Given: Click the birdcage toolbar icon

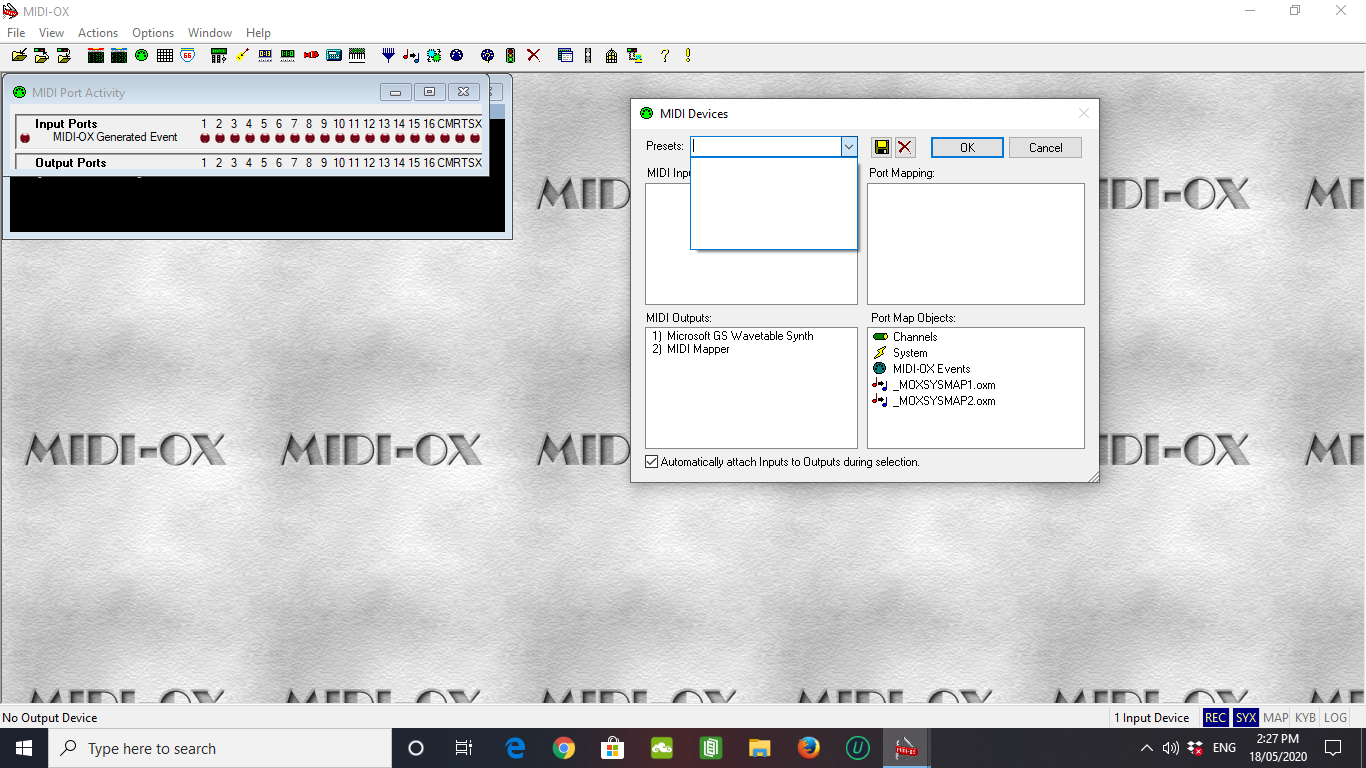Looking at the screenshot, I should click(611, 56).
